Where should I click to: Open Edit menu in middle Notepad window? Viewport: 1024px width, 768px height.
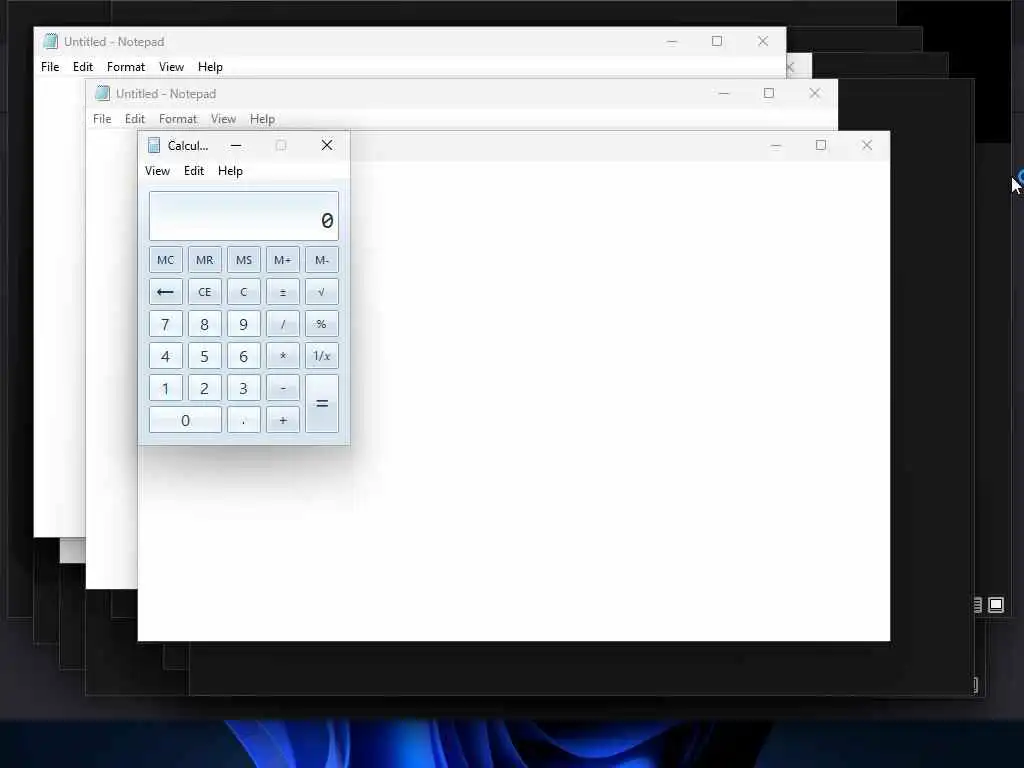pos(135,119)
